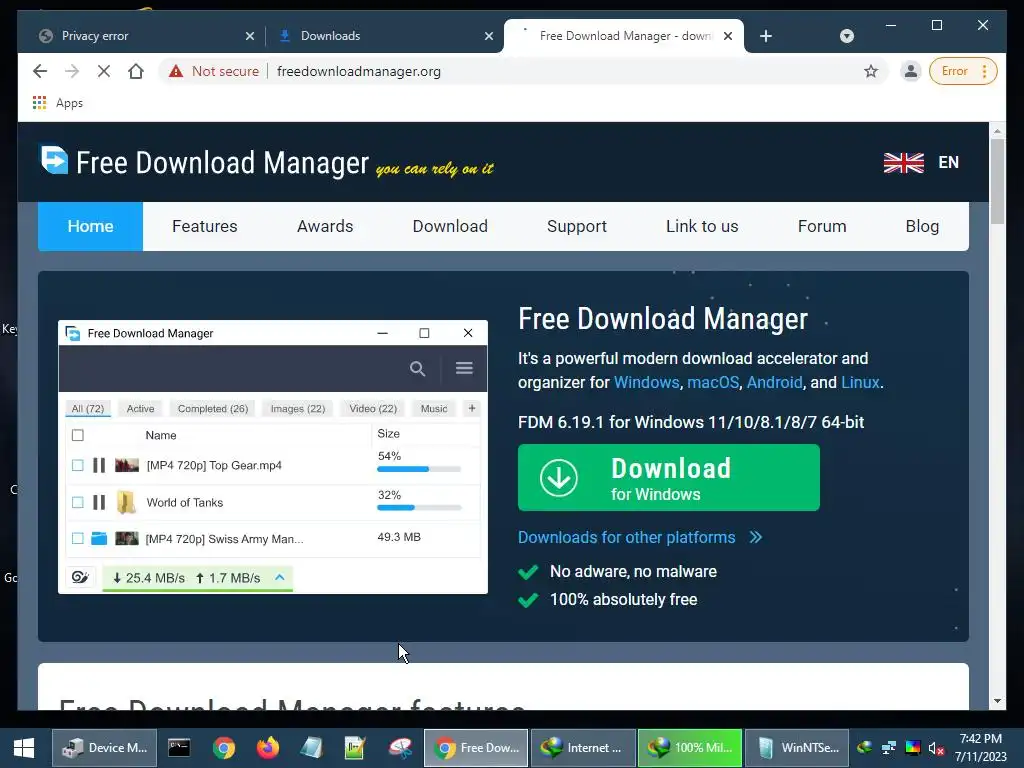
Task: Open the browser home page icon
Action: pyautogui.click(x=136, y=71)
